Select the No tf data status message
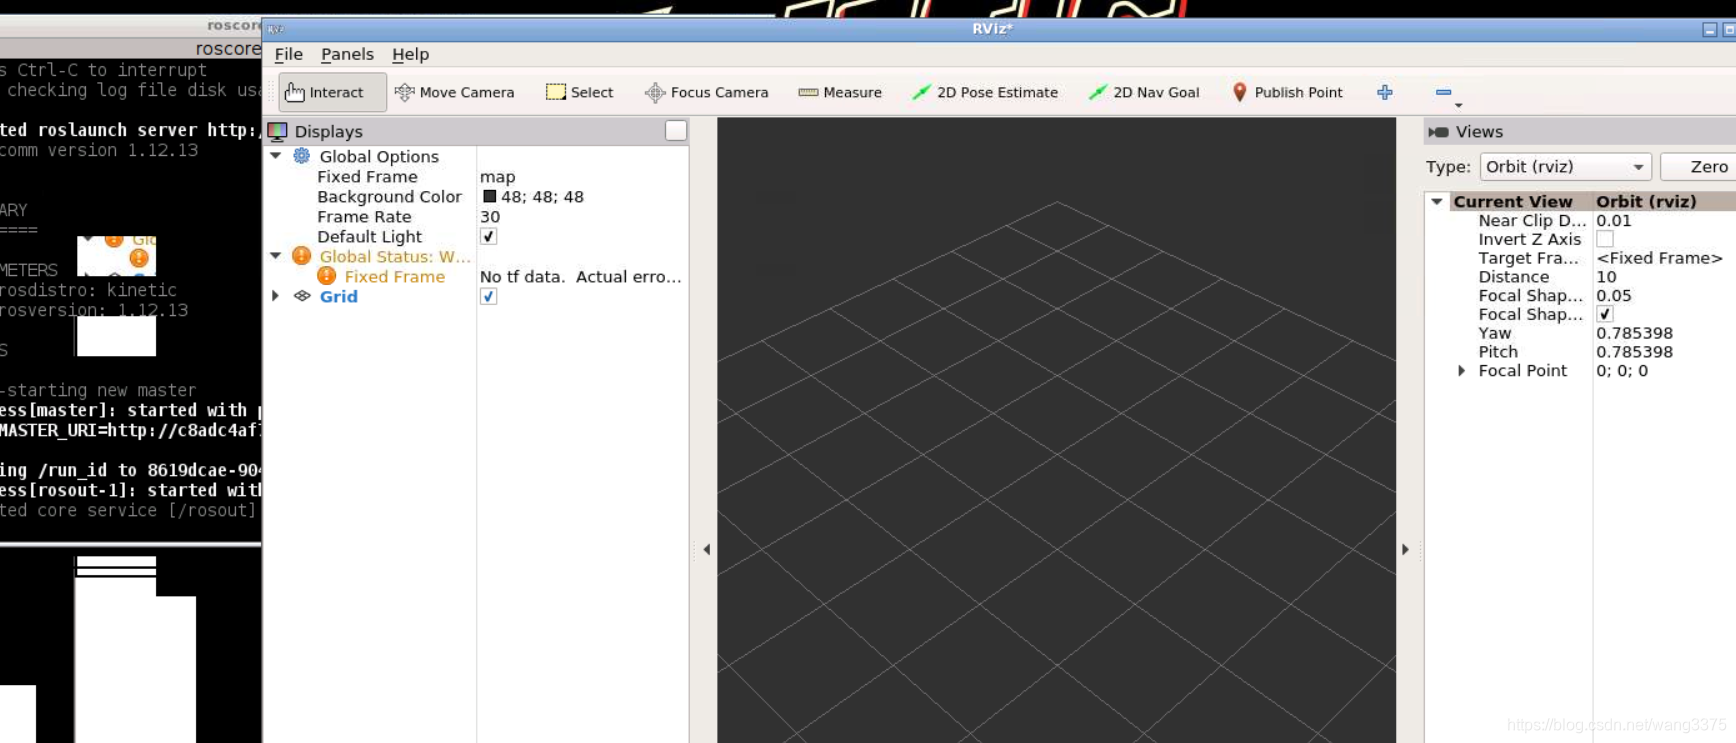This screenshot has height=743, width=1736. (x=581, y=277)
